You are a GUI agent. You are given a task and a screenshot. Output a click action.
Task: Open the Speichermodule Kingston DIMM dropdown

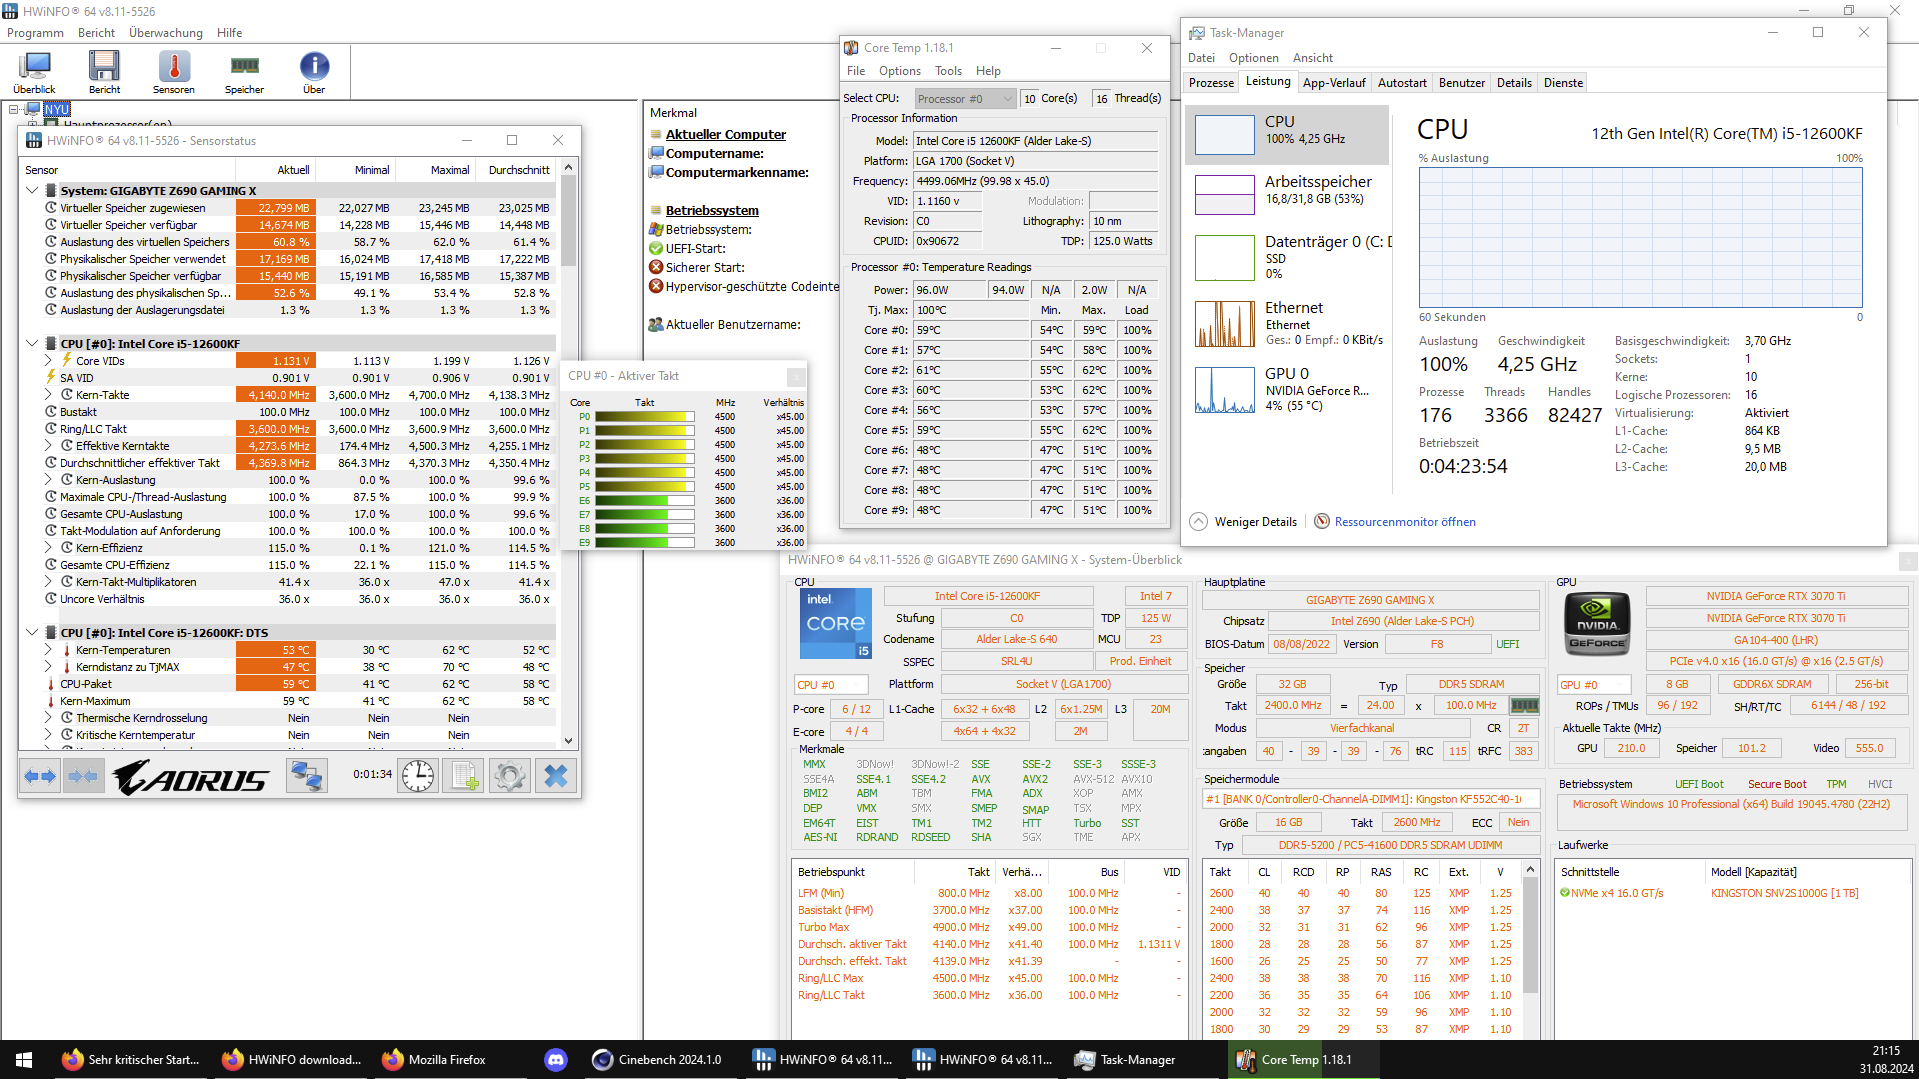pyautogui.click(x=1370, y=799)
